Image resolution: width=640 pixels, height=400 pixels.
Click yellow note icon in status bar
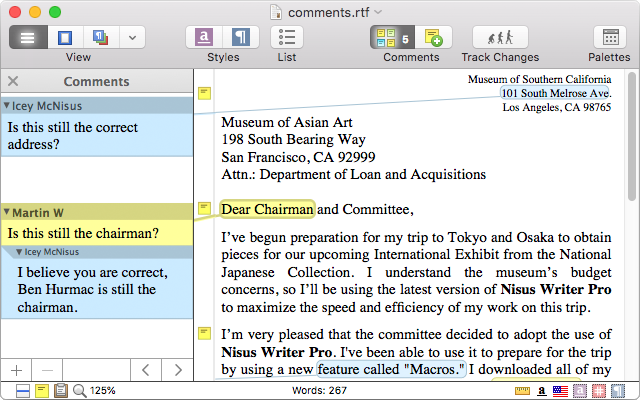pyautogui.click(x=42, y=391)
